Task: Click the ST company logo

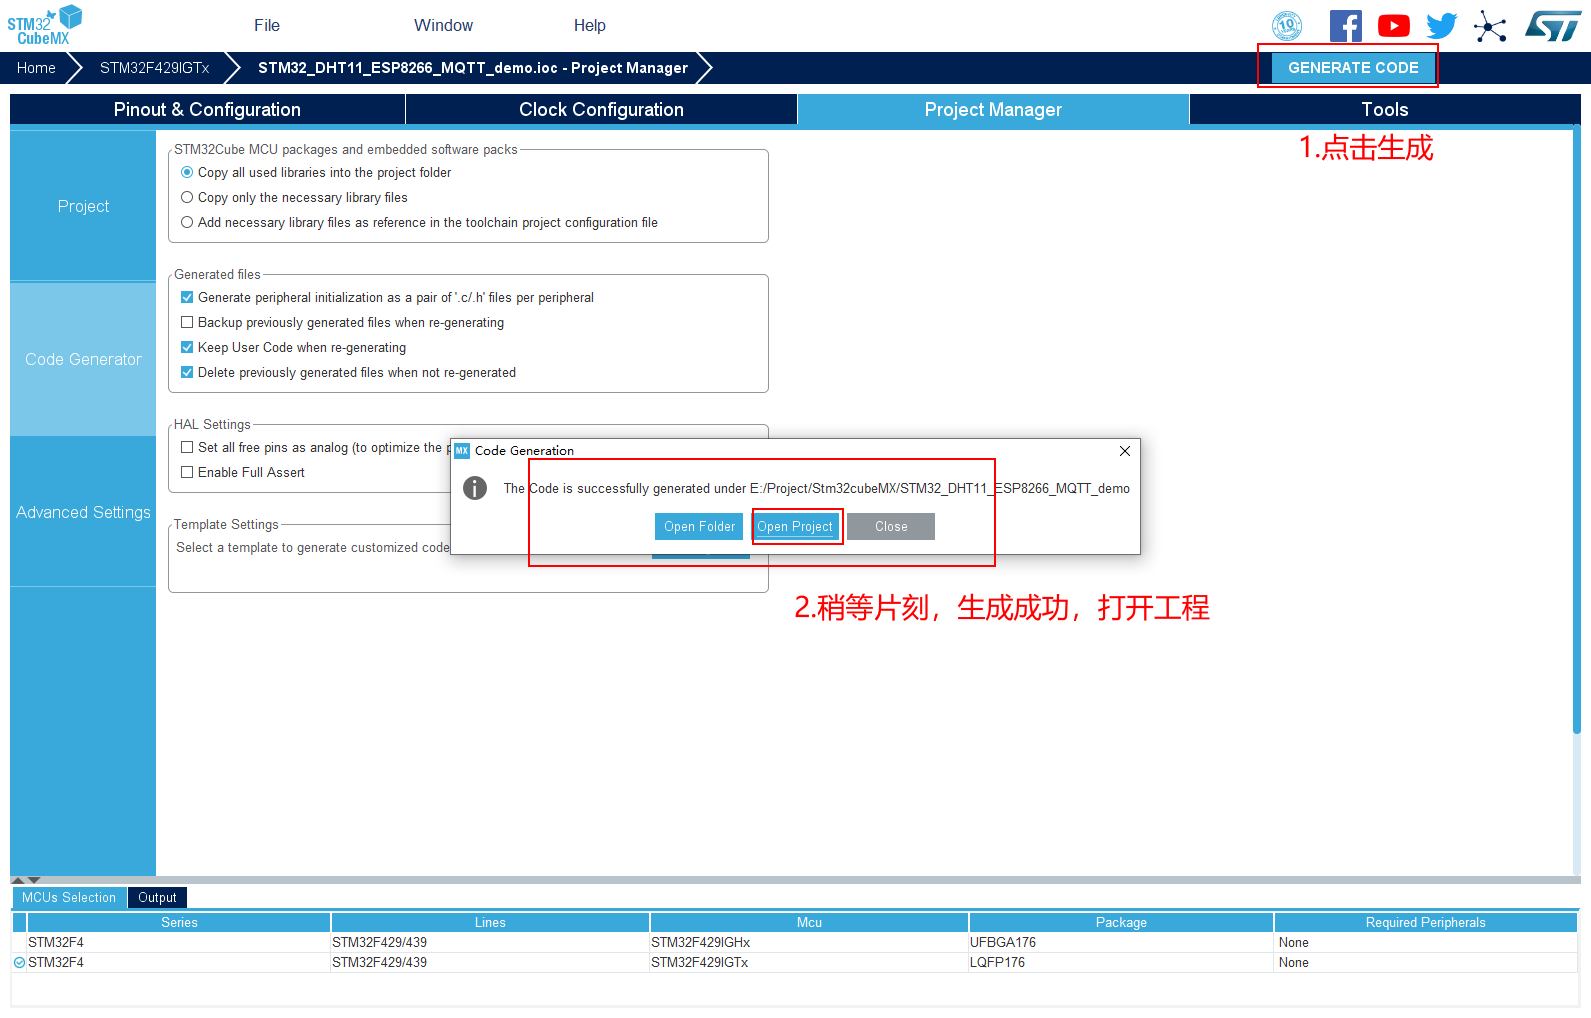Action: (x=1553, y=26)
